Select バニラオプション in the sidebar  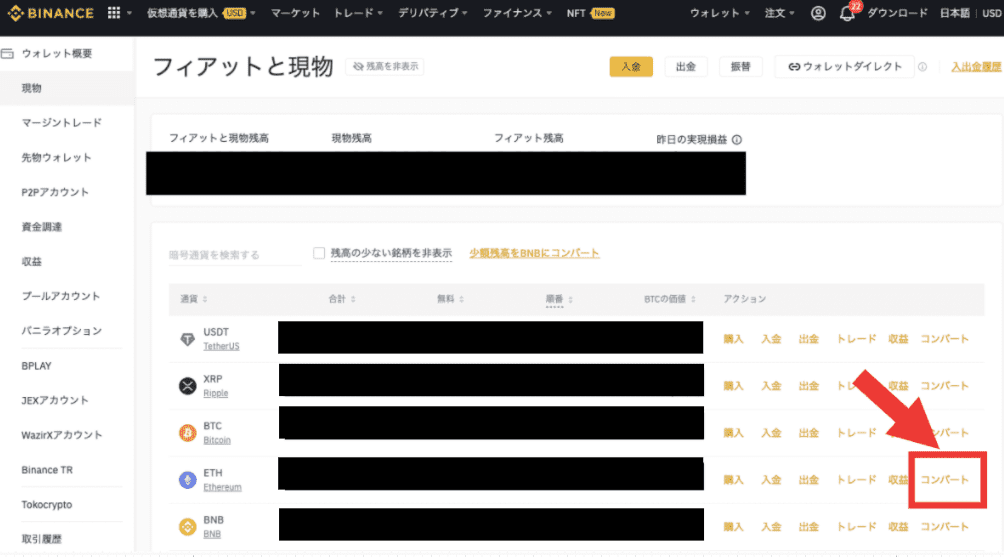(x=61, y=330)
